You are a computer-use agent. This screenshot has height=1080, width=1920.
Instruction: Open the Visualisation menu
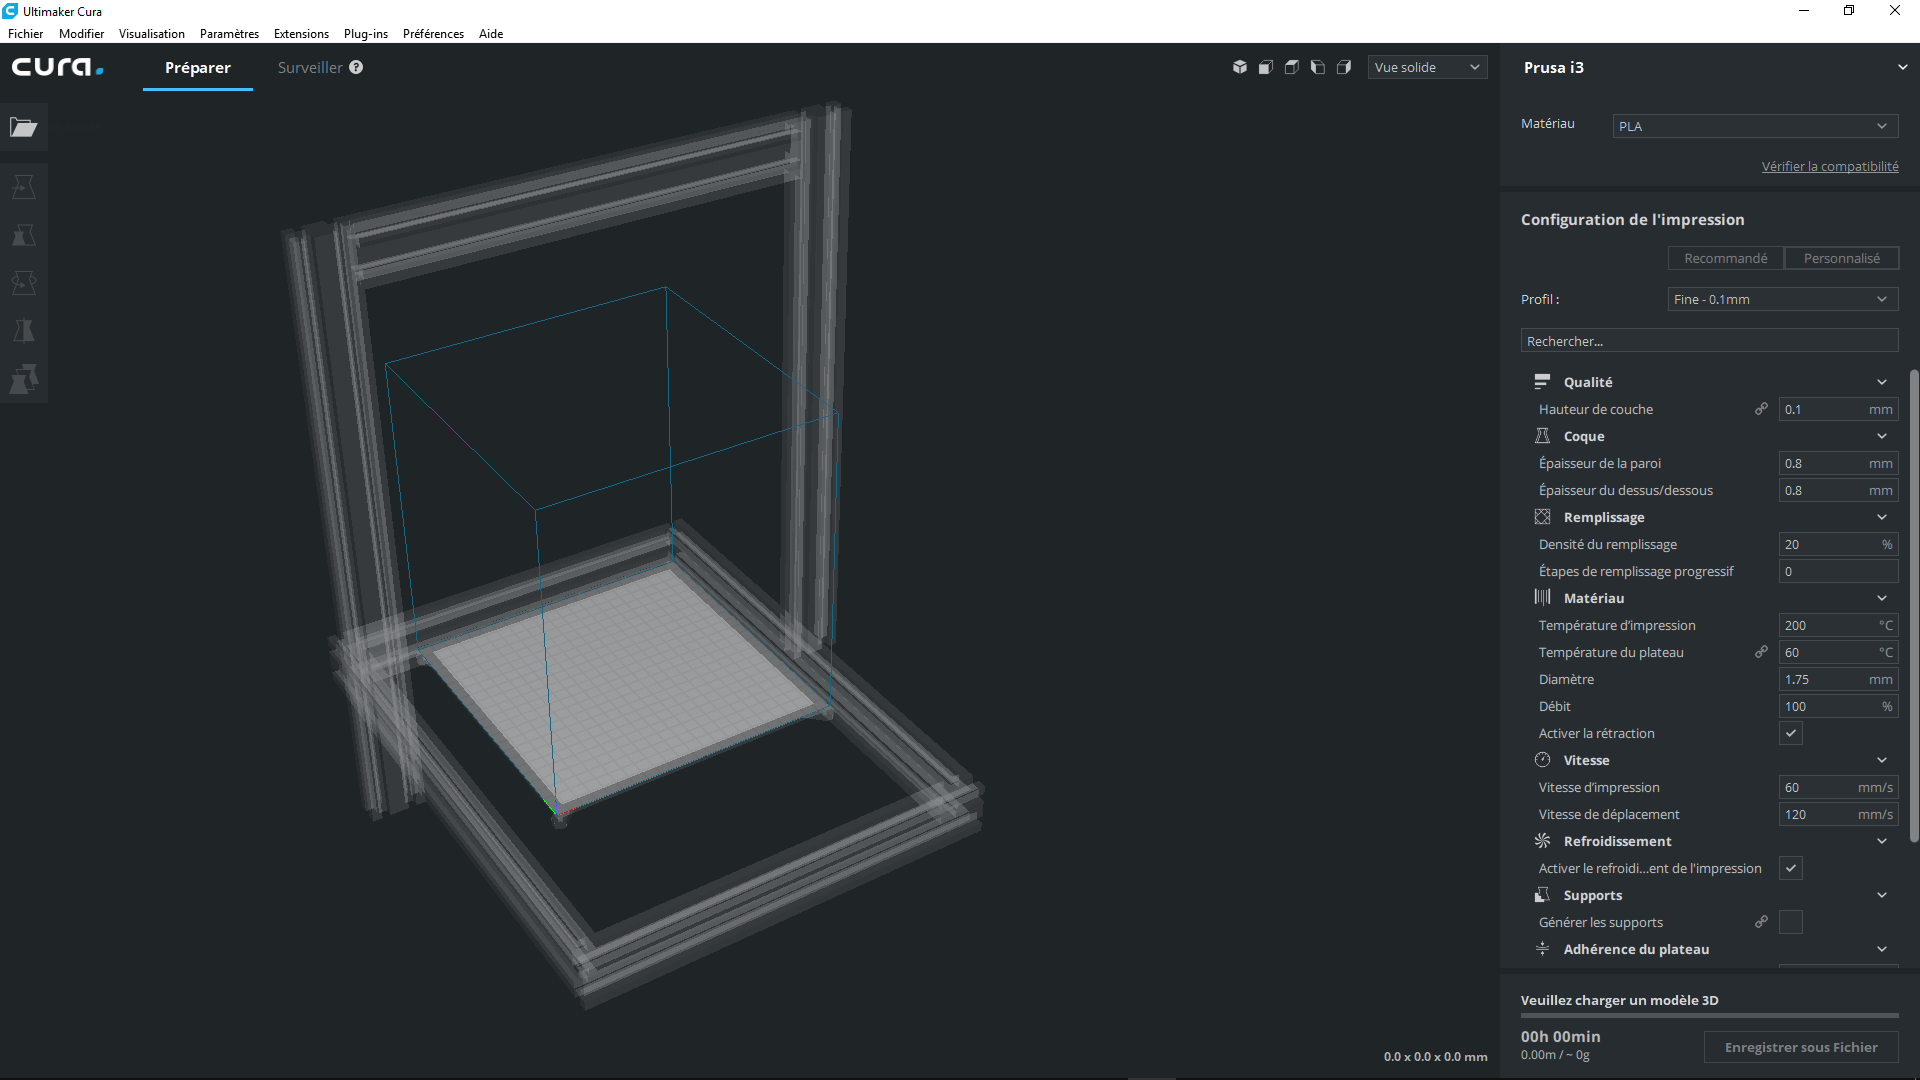(152, 34)
